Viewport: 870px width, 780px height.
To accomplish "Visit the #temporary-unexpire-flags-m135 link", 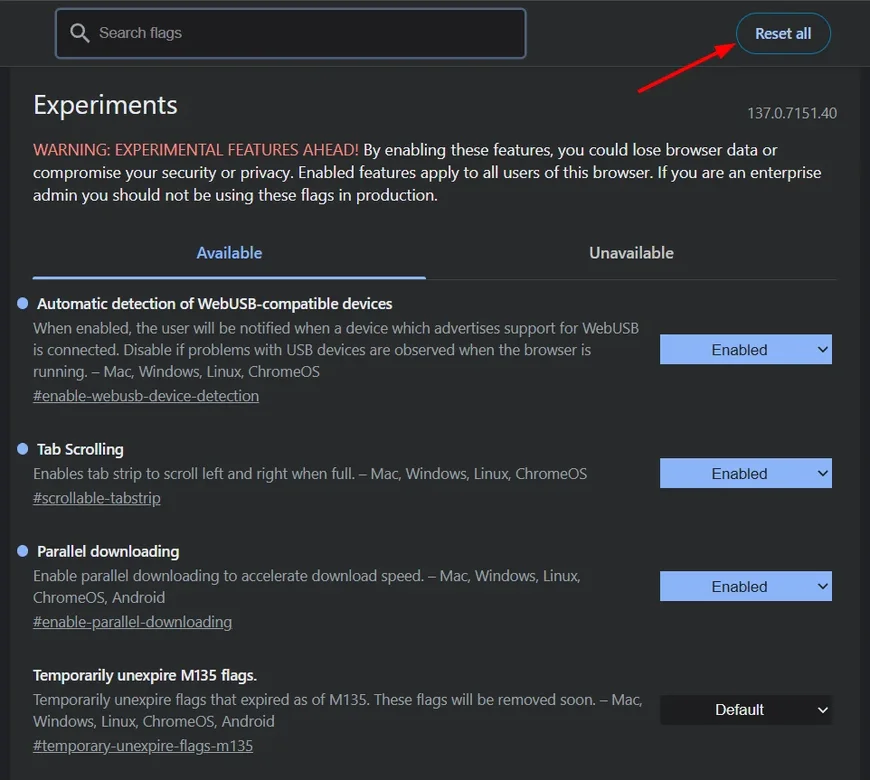I will [143, 746].
